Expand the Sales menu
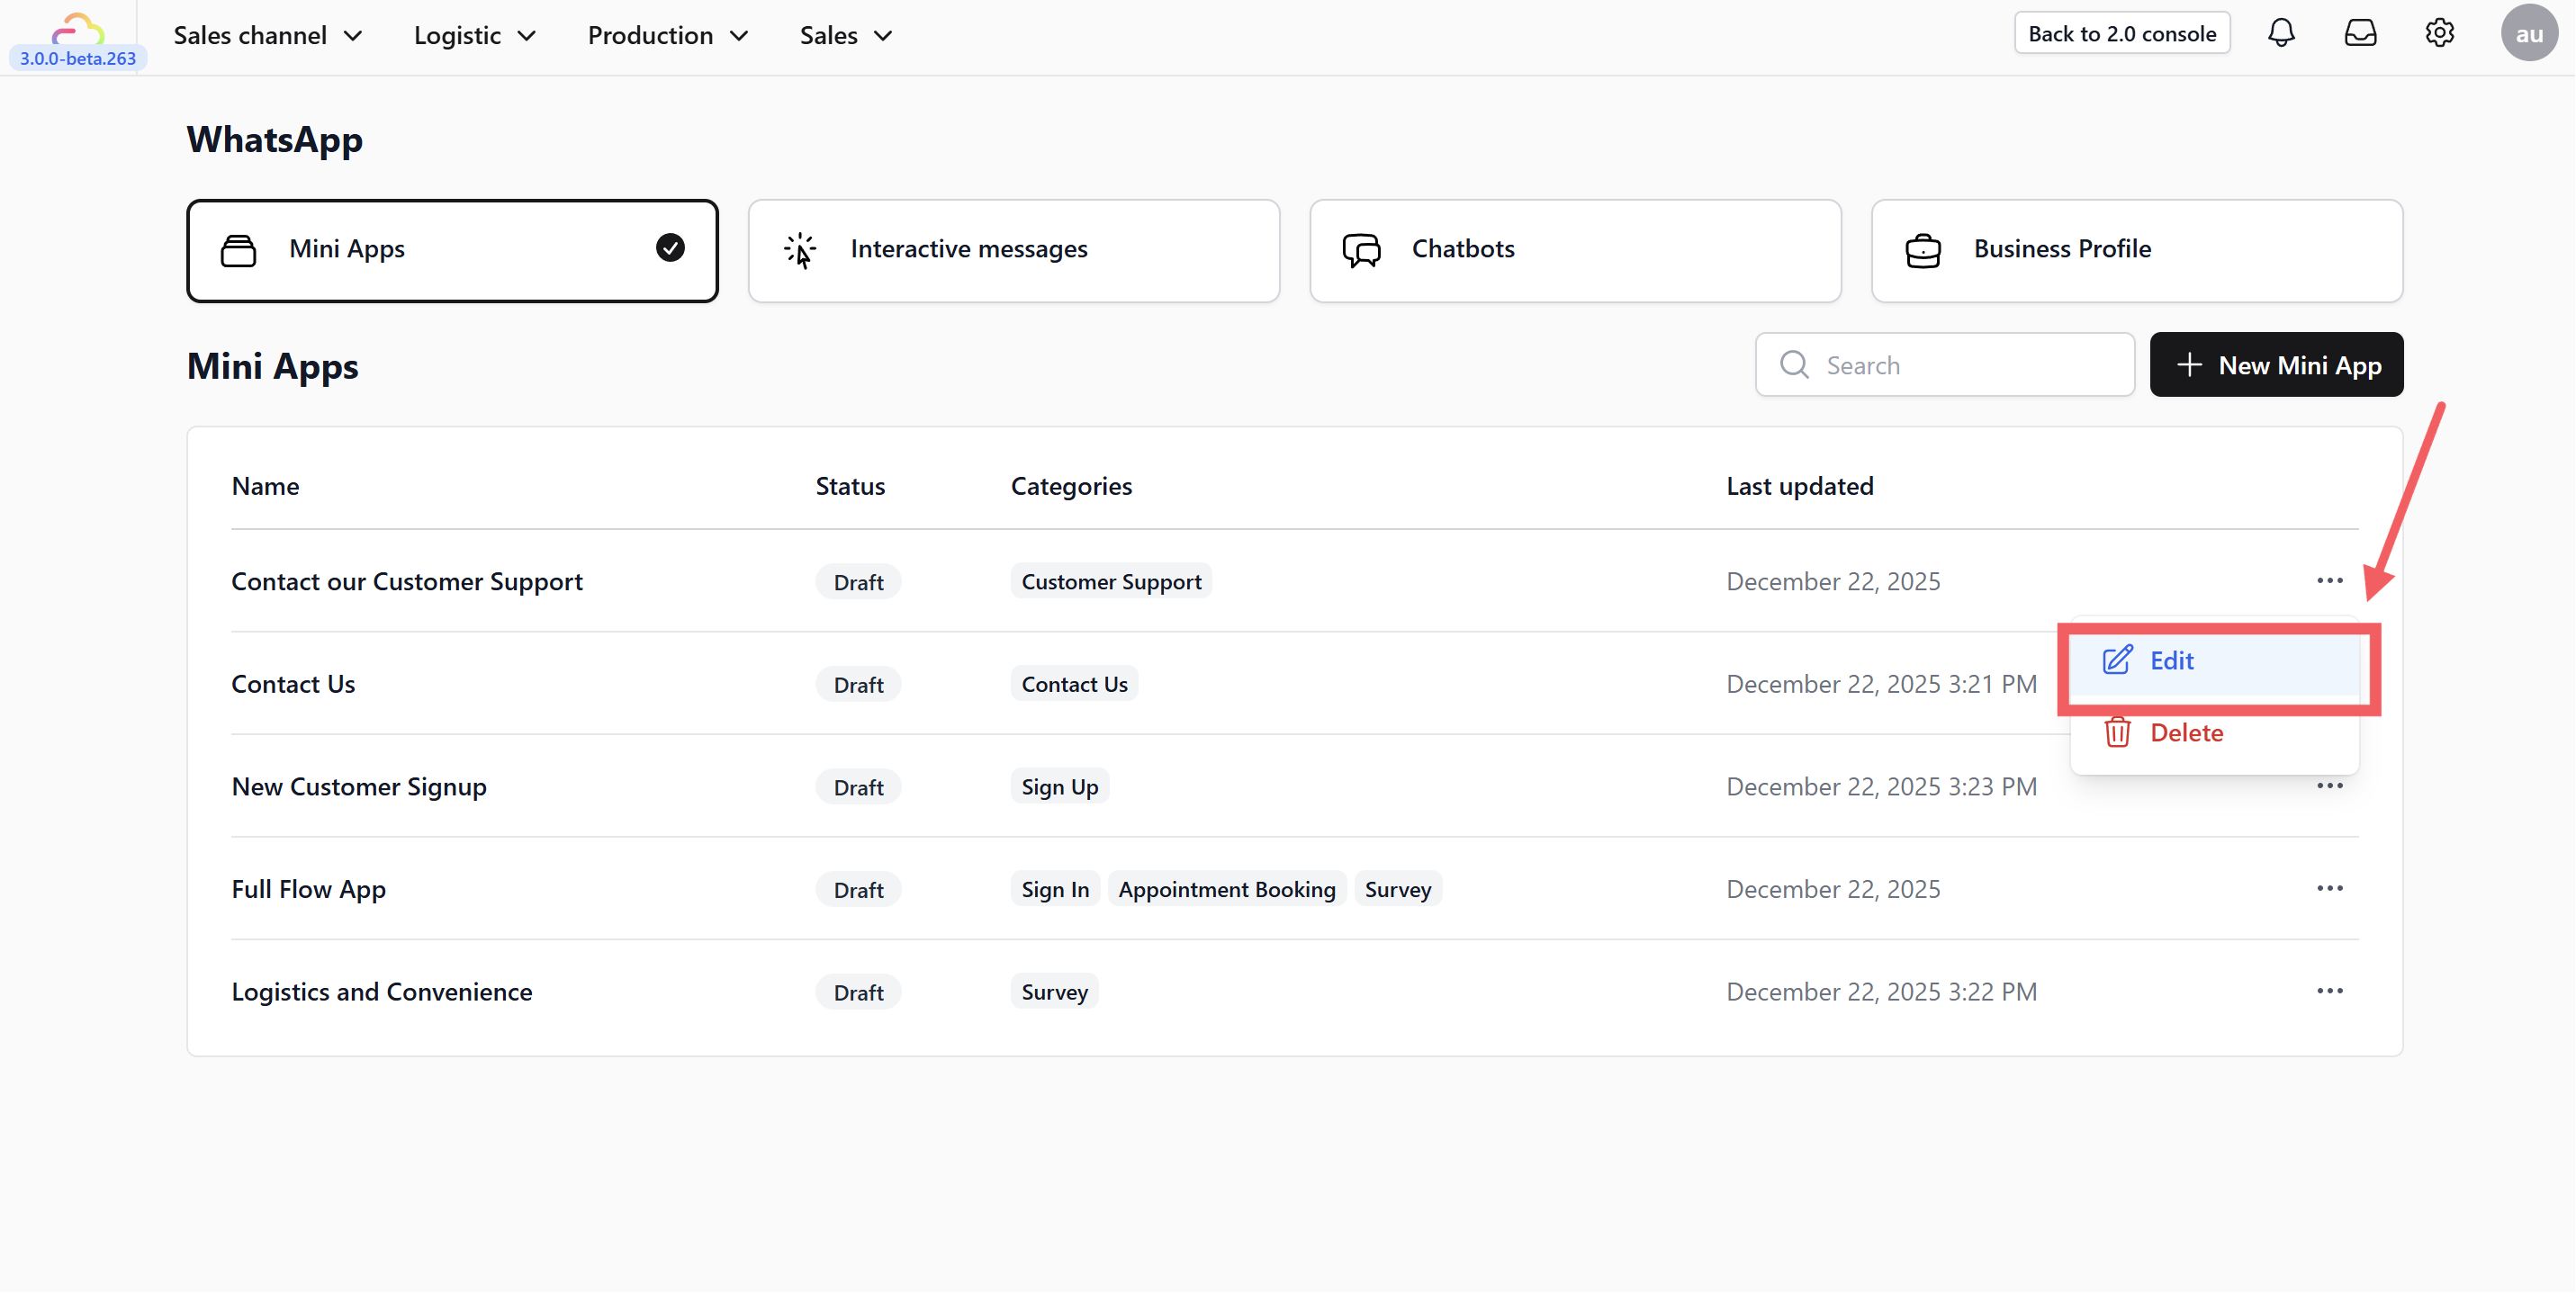The height and width of the screenshot is (1293, 2576). [846, 36]
